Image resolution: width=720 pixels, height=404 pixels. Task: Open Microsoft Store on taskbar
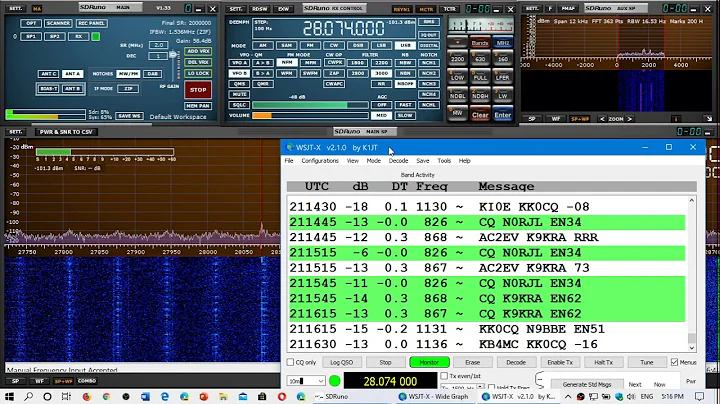pos(262,396)
